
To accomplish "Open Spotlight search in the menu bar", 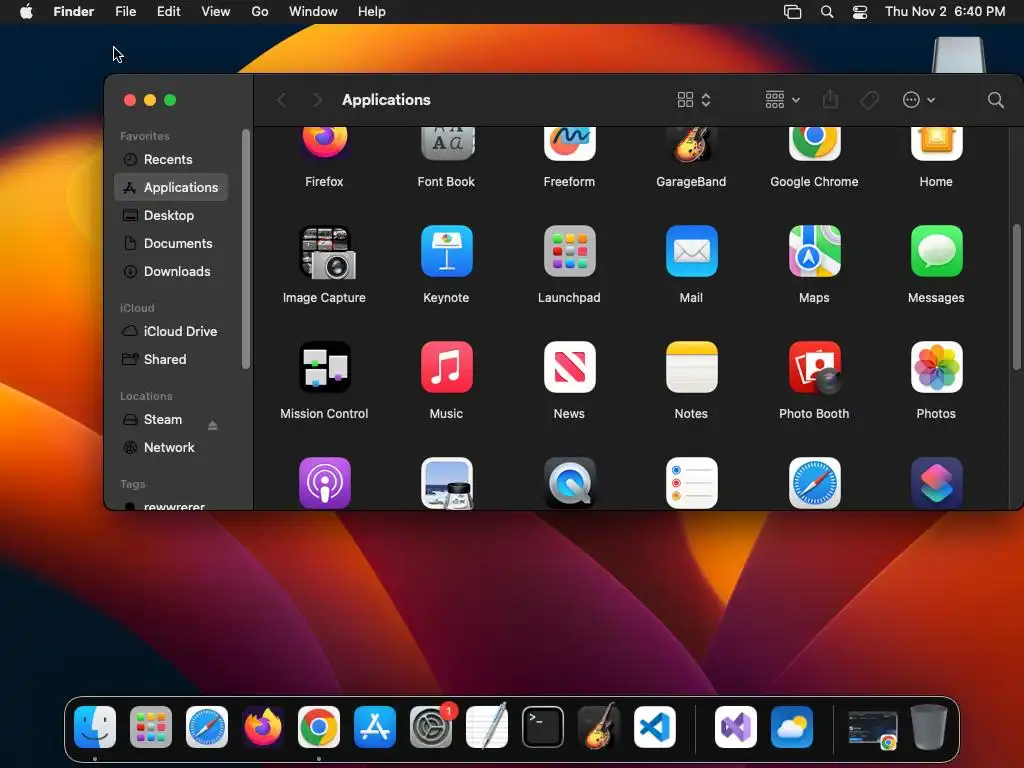I will click(x=827, y=12).
